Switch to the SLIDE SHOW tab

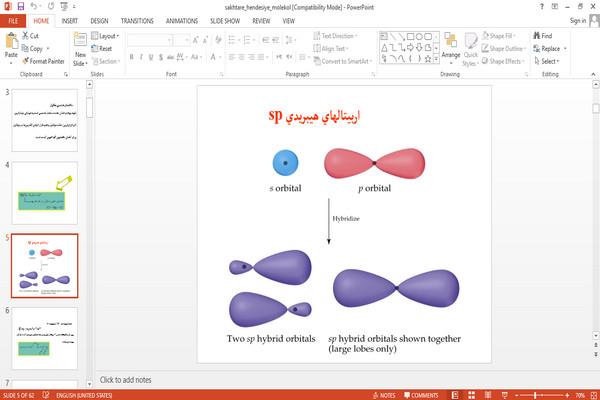pyautogui.click(x=225, y=21)
